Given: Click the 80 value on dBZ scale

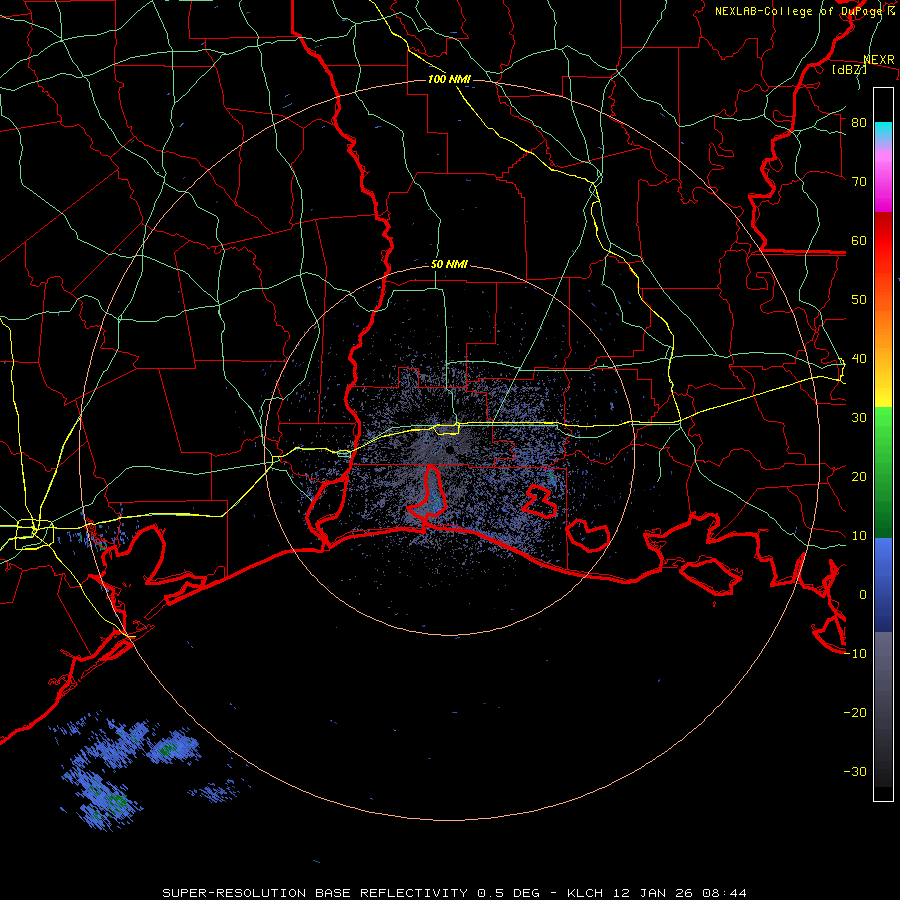Looking at the screenshot, I should tap(859, 122).
